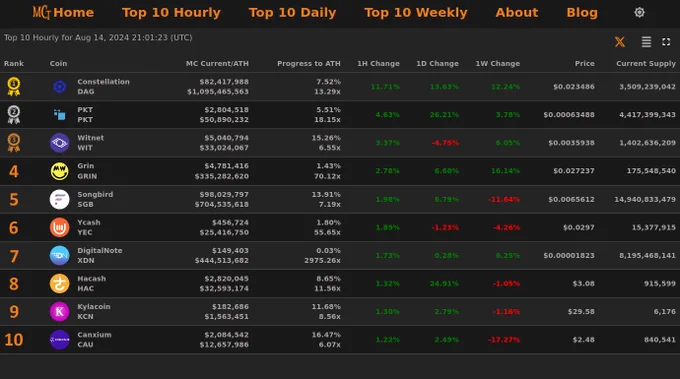Click Witnet 1D change -4.75%
The height and width of the screenshot is (379, 680).
click(445, 143)
